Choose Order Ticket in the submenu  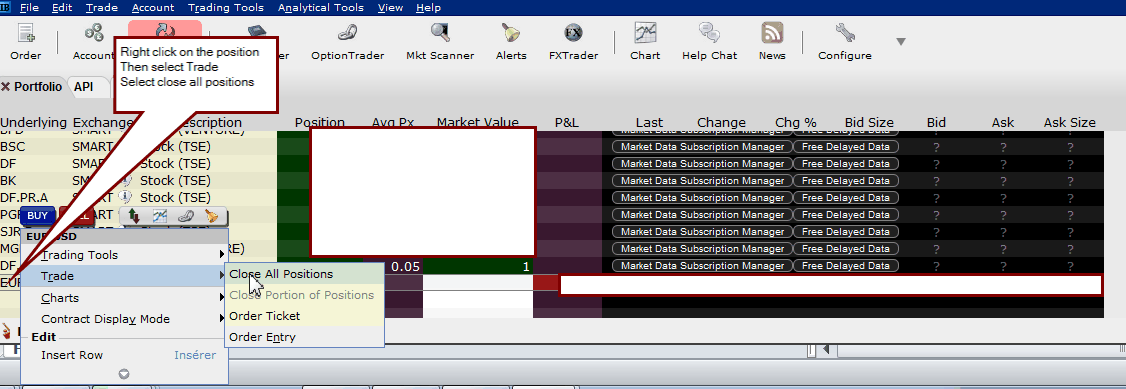point(304,316)
